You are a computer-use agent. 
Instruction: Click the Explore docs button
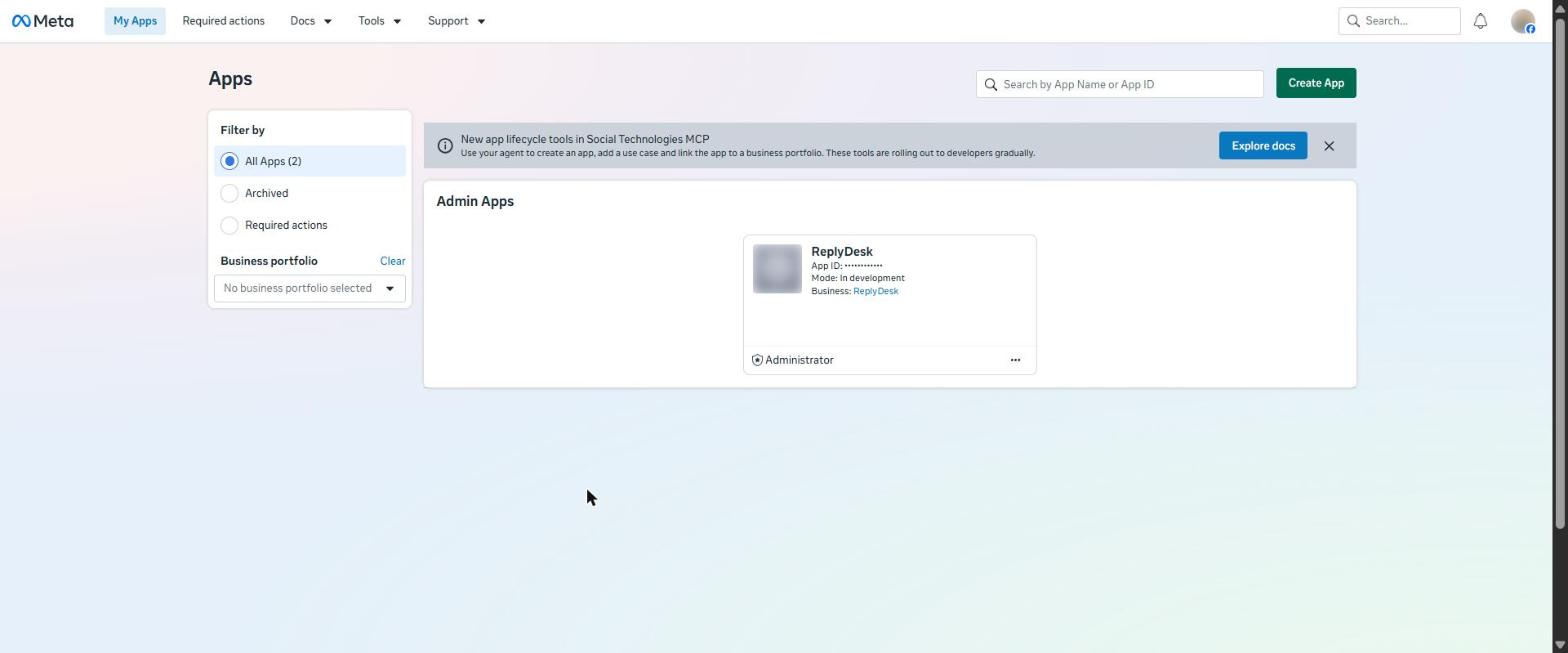coord(1263,146)
